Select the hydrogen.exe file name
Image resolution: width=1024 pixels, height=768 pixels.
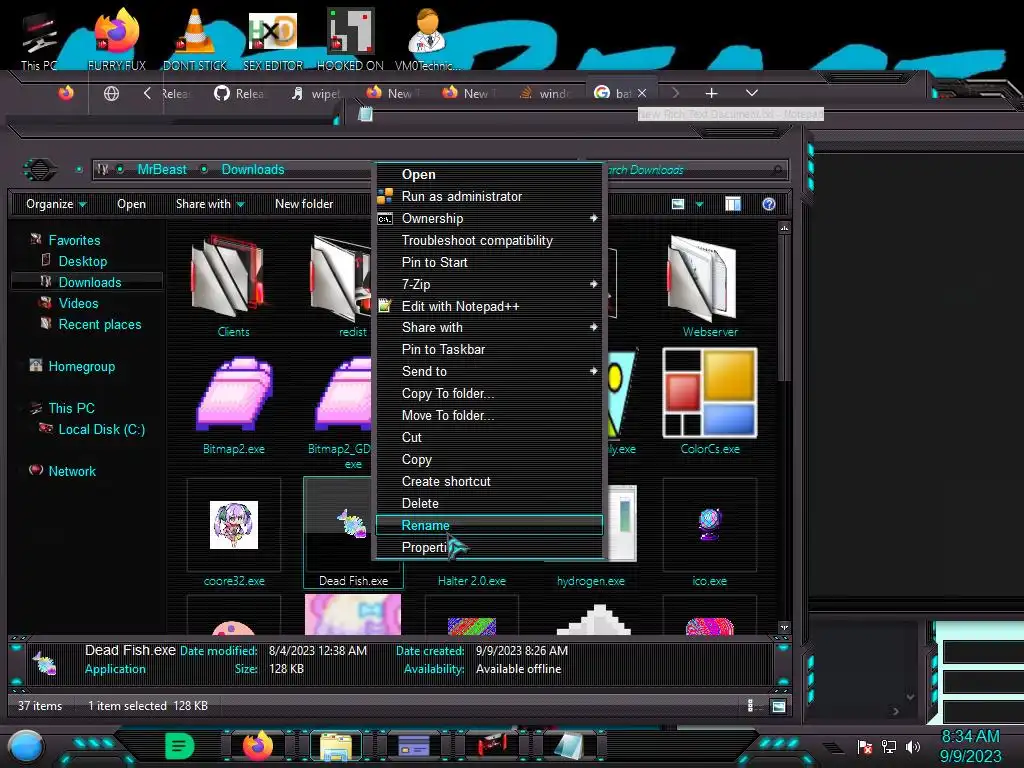click(590, 581)
